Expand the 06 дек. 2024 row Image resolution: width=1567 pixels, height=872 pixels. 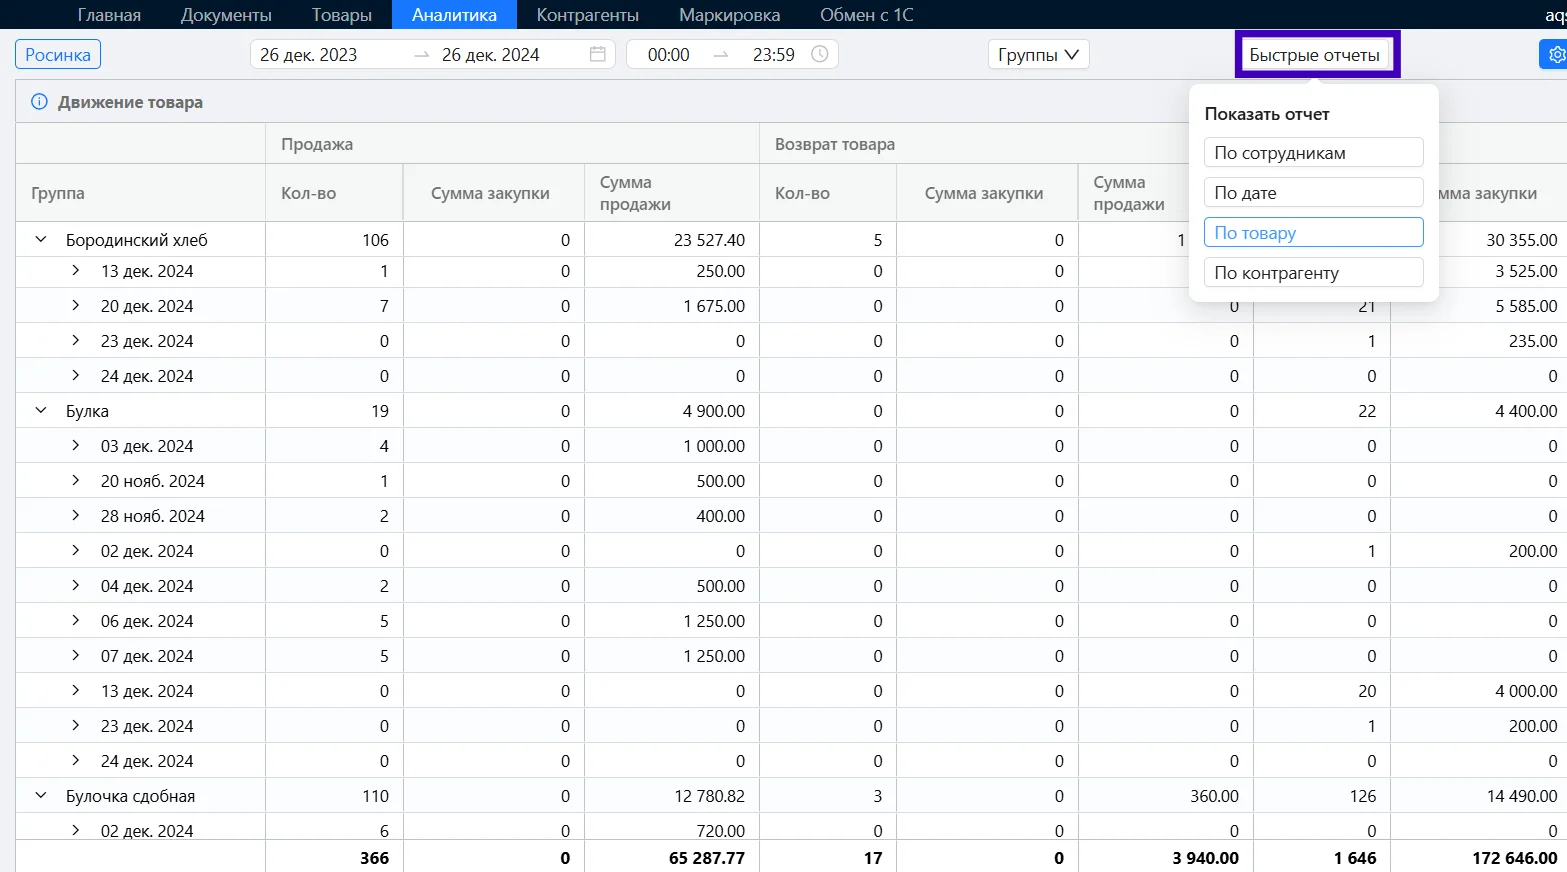[75, 620]
